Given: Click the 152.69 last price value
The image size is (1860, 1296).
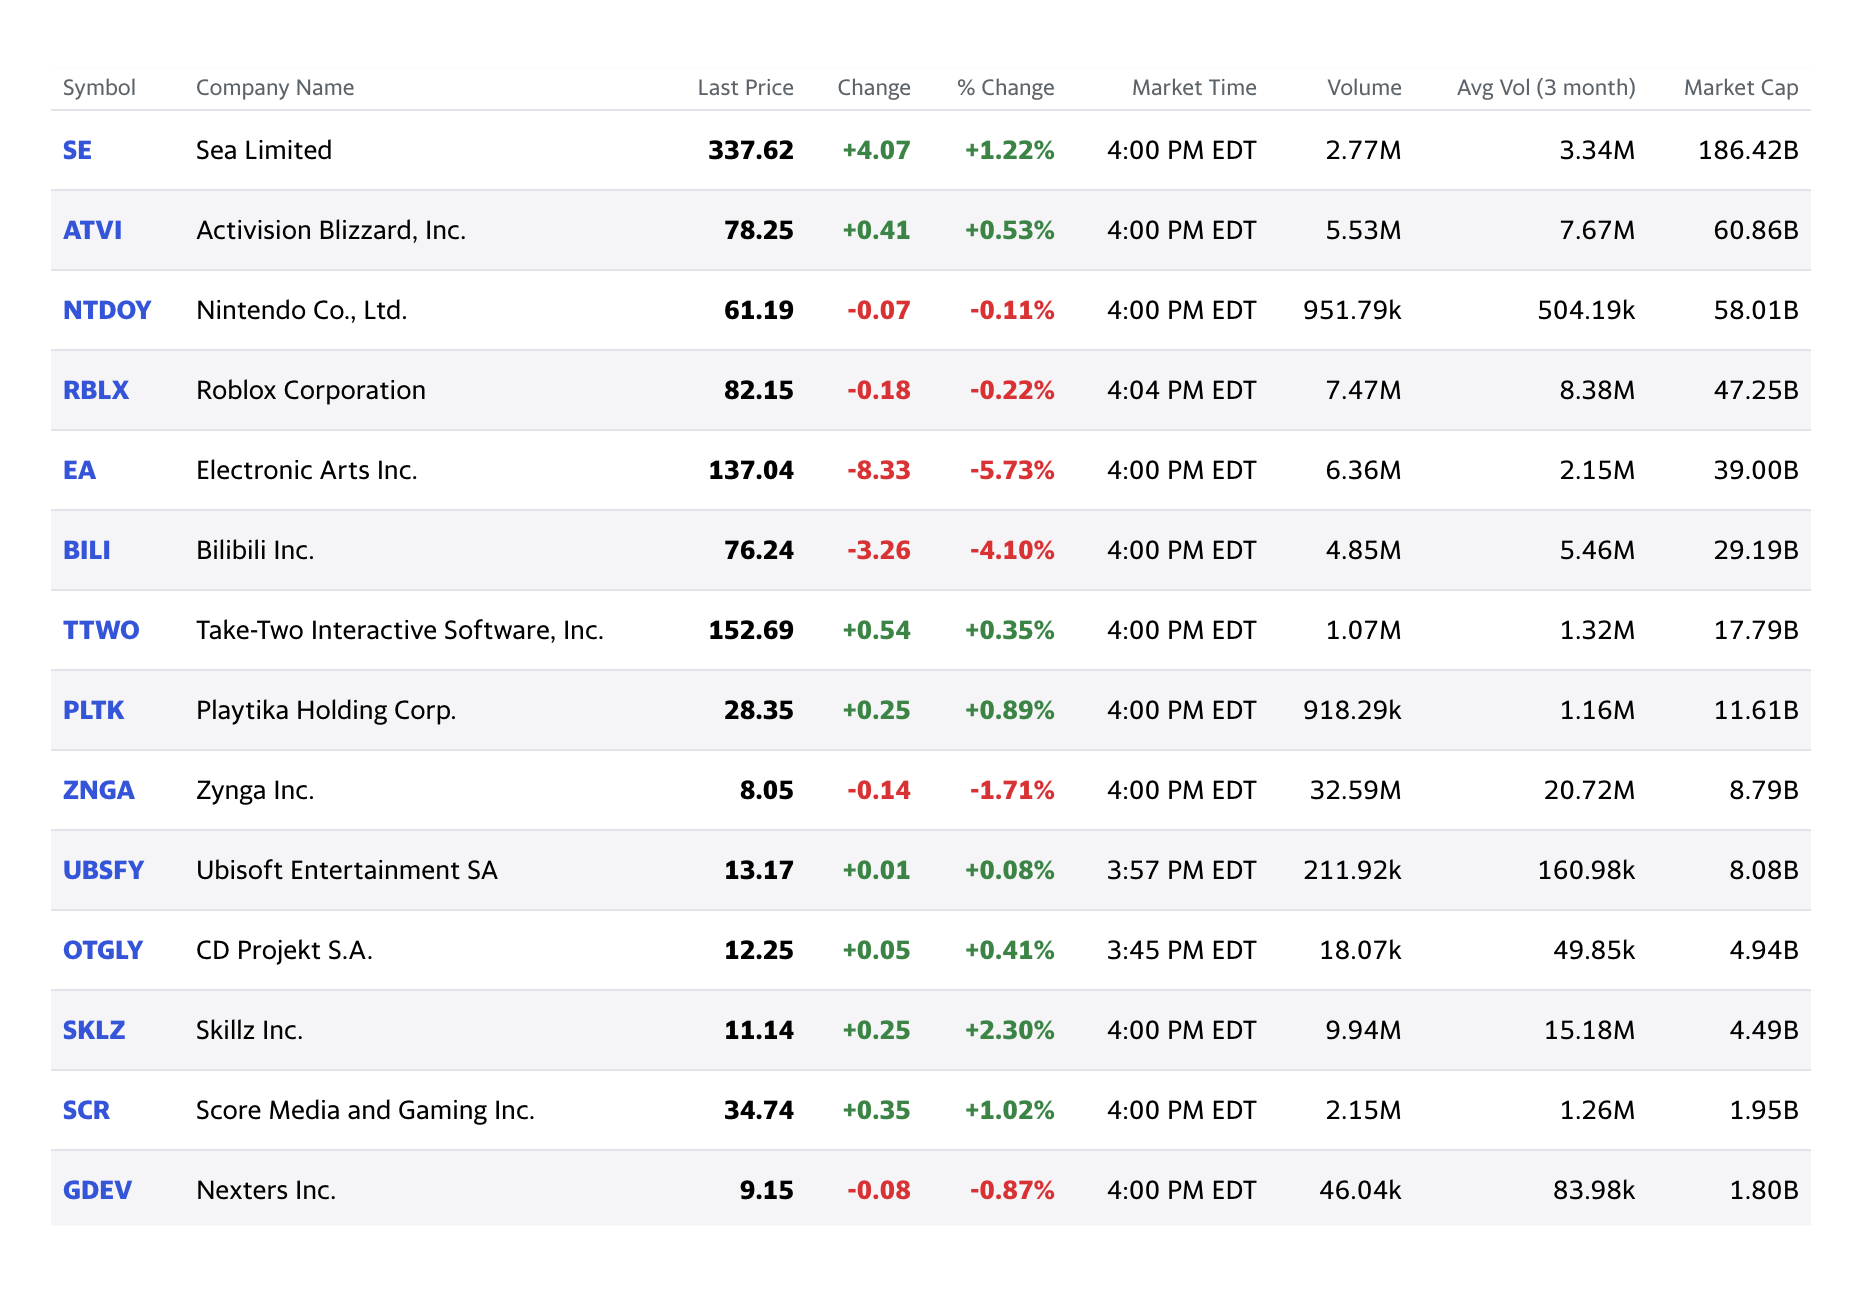Looking at the screenshot, I should 750,630.
